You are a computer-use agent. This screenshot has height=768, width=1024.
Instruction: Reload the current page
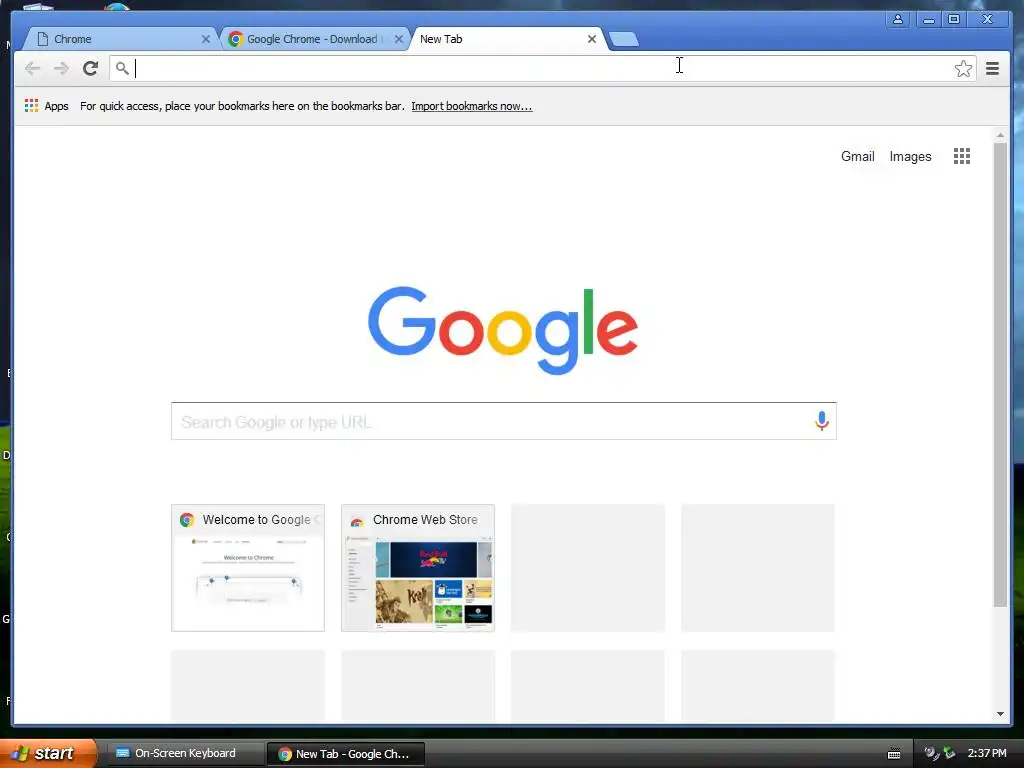[x=91, y=68]
